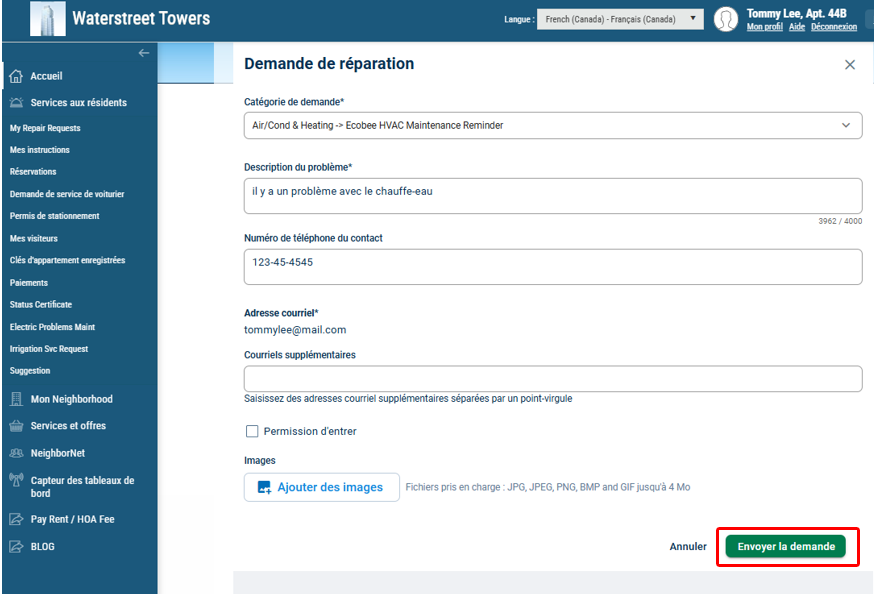Click the Numéro de téléphone field

[x=553, y=267]
